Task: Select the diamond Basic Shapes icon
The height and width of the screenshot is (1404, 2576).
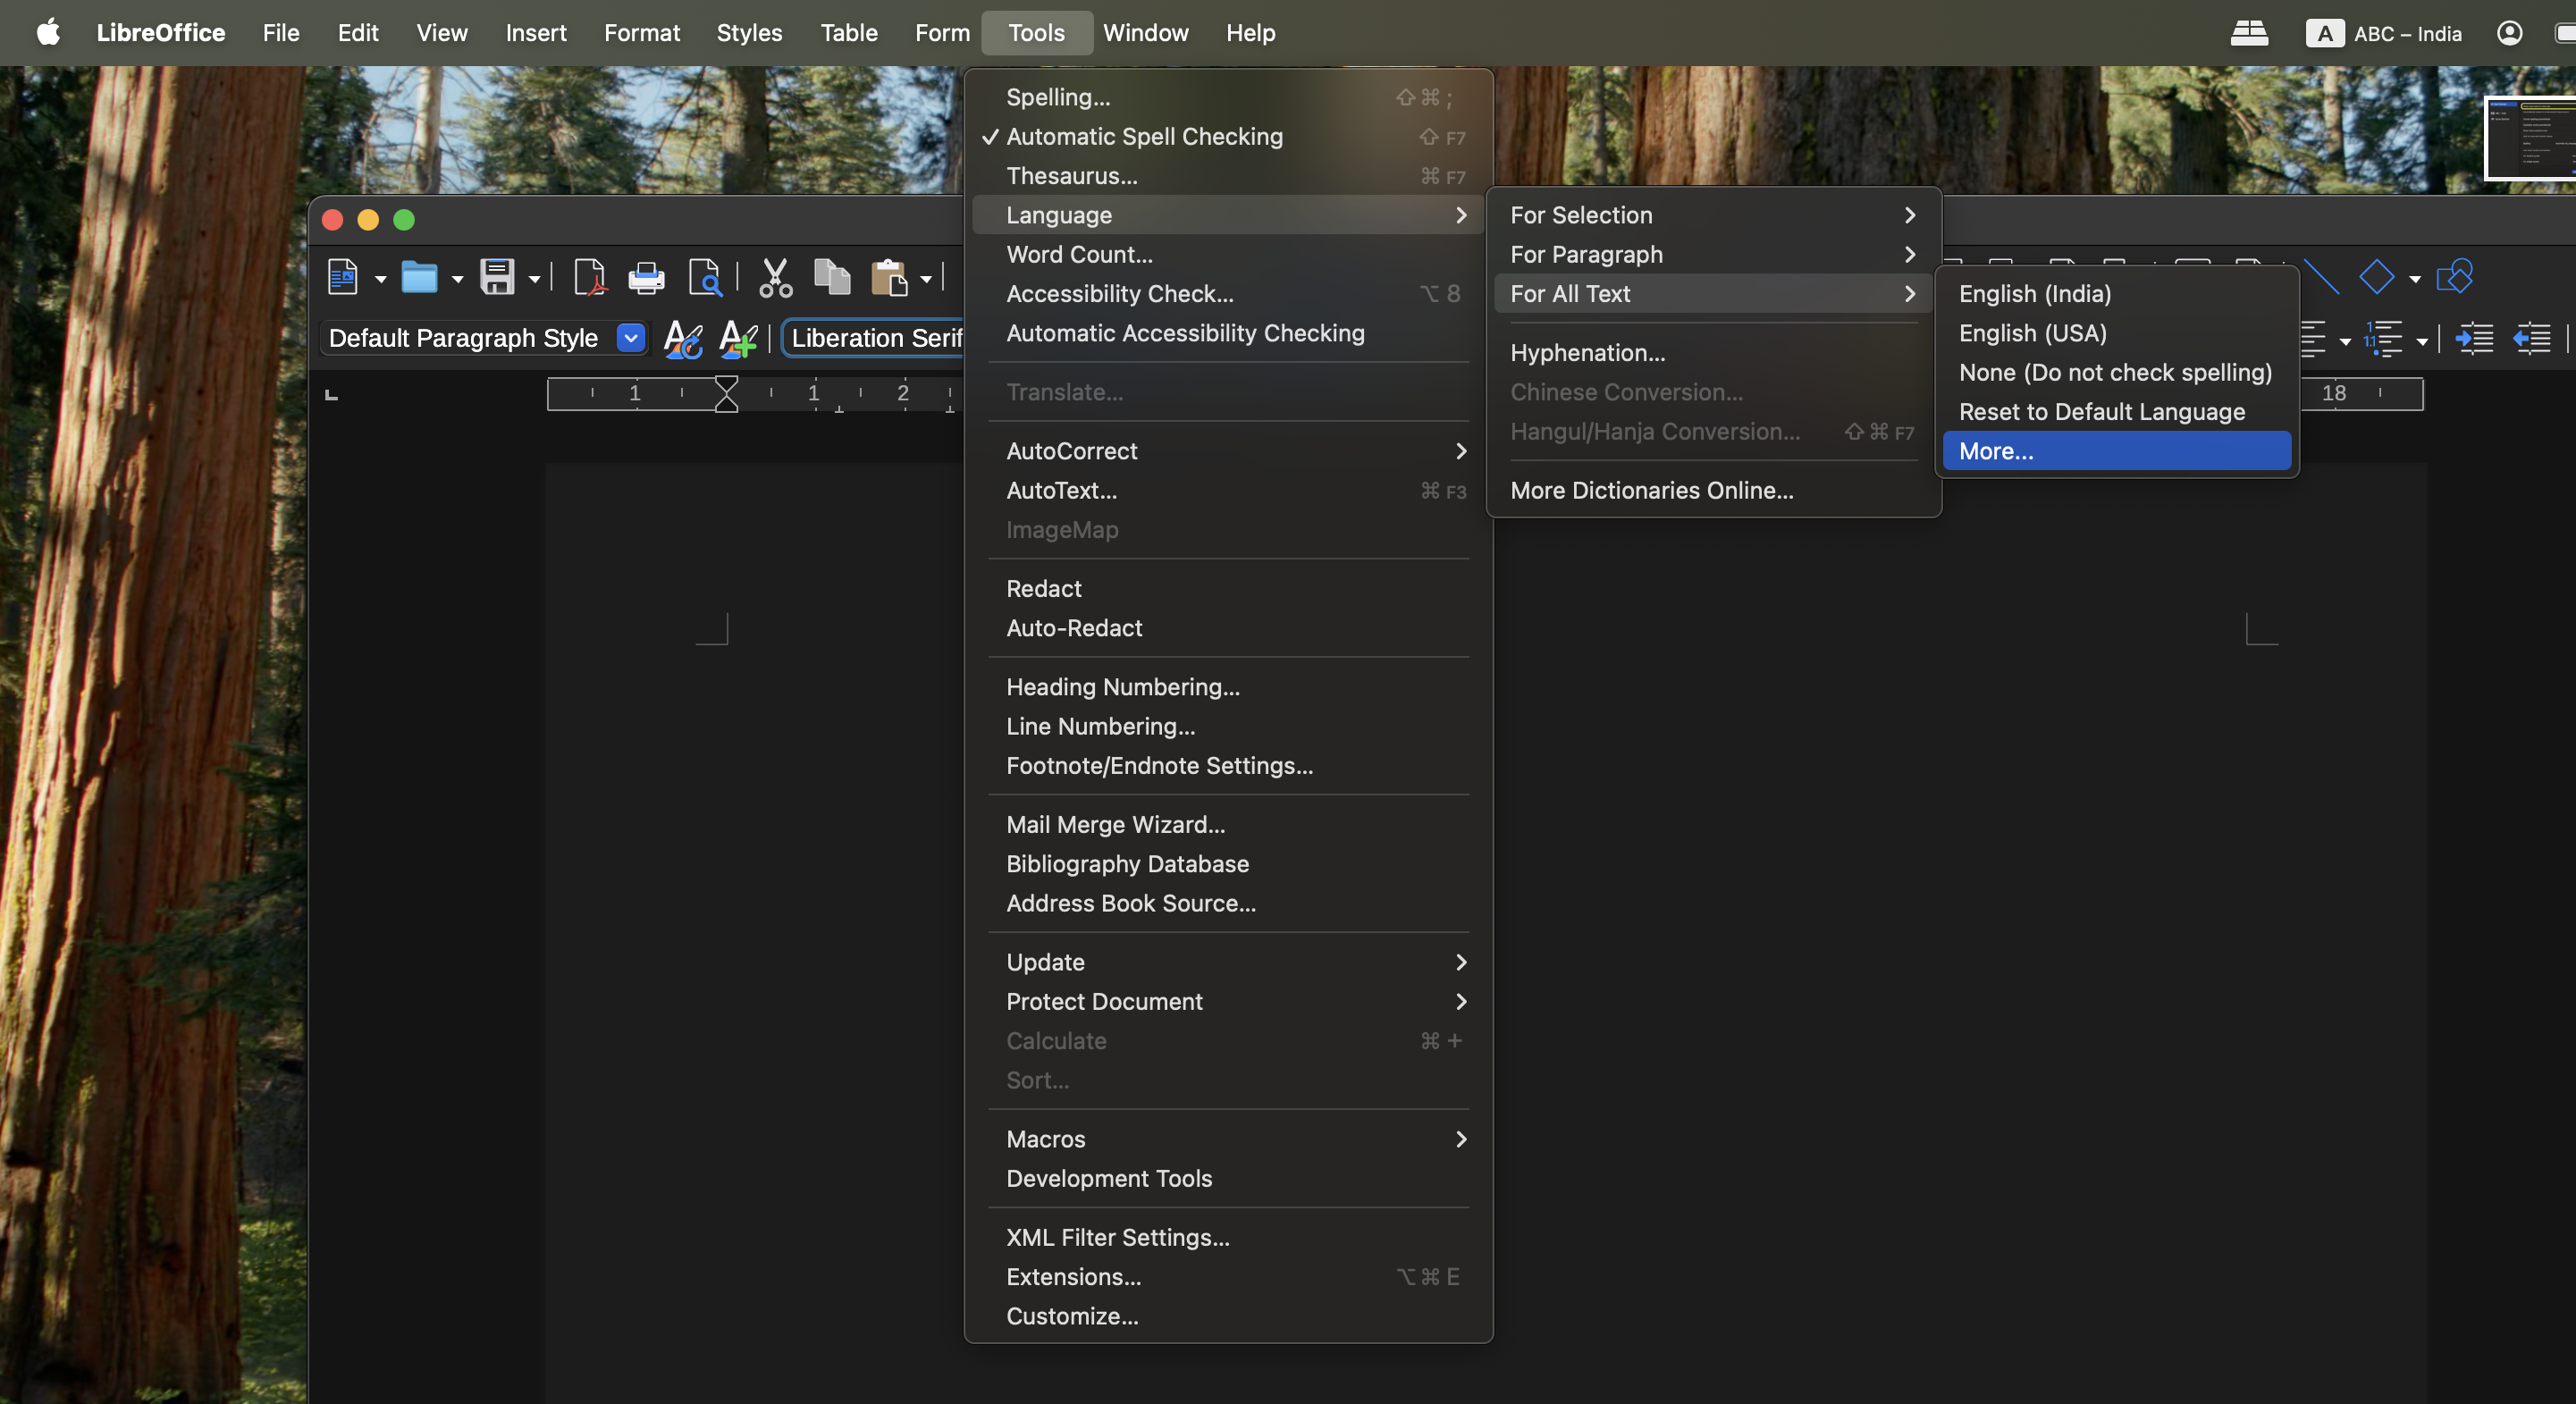Action: (2377, 277)
